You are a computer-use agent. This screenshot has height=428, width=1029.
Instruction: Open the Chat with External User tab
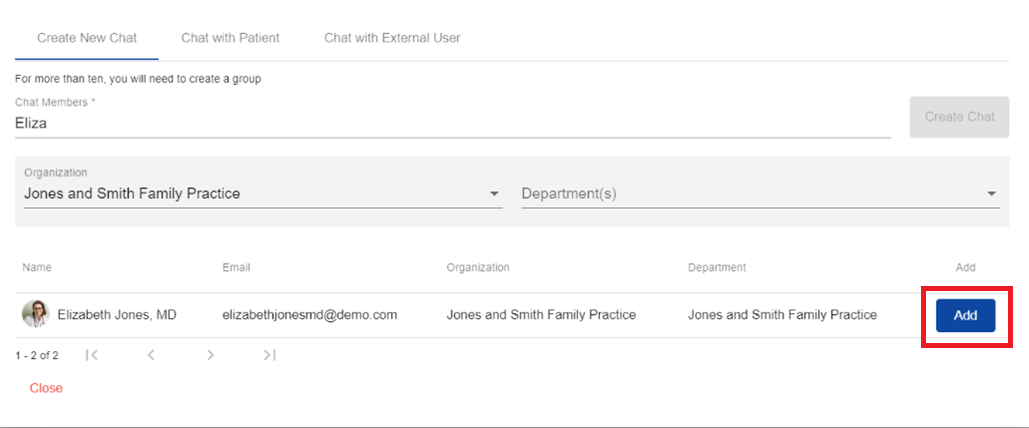pos(392,38)
